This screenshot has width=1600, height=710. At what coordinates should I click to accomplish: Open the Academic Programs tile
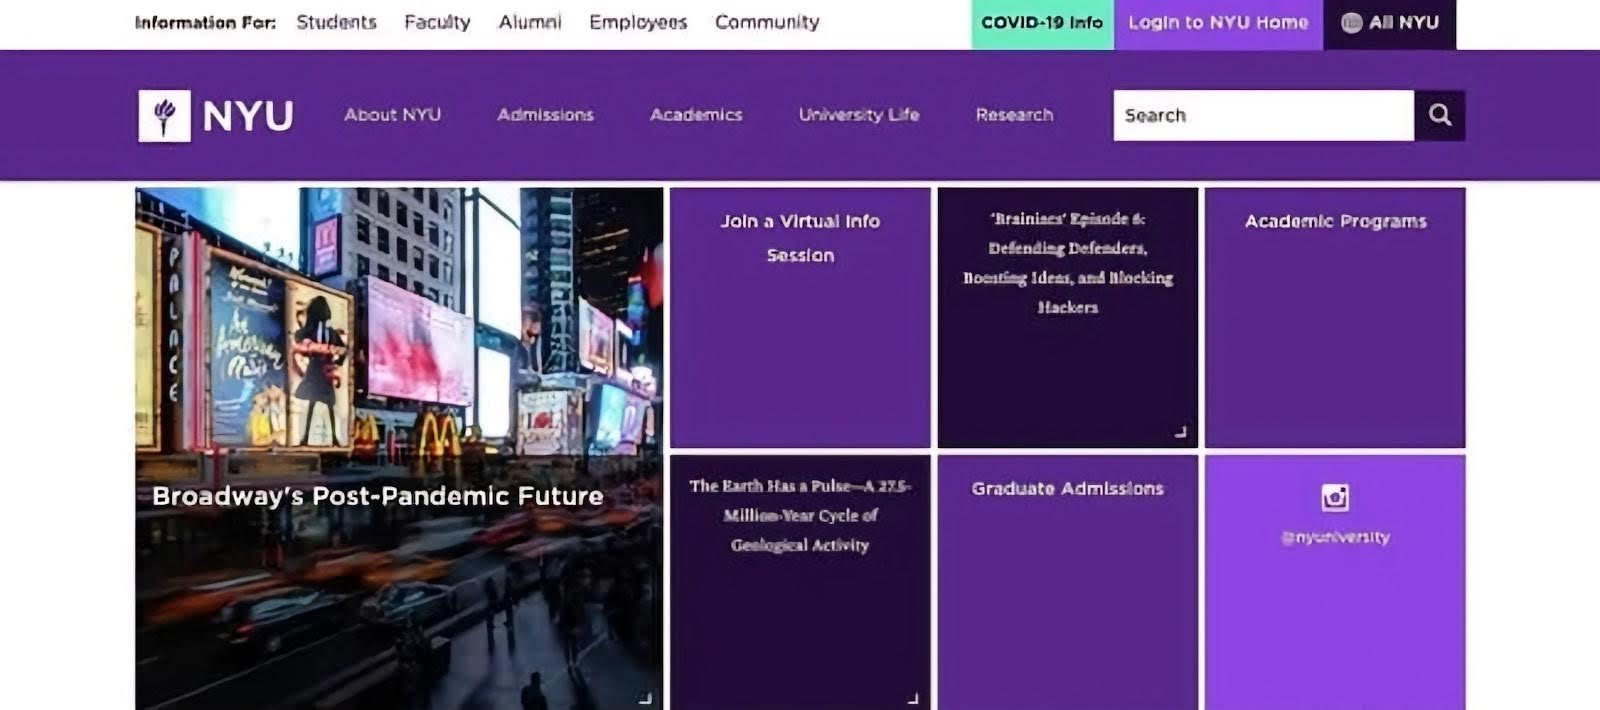[x=1335, y=318]
